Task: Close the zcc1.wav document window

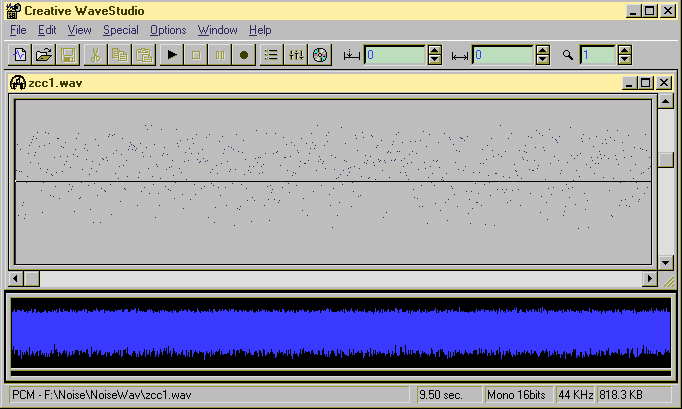Action: pyautogui.click(x=664, y=83)
